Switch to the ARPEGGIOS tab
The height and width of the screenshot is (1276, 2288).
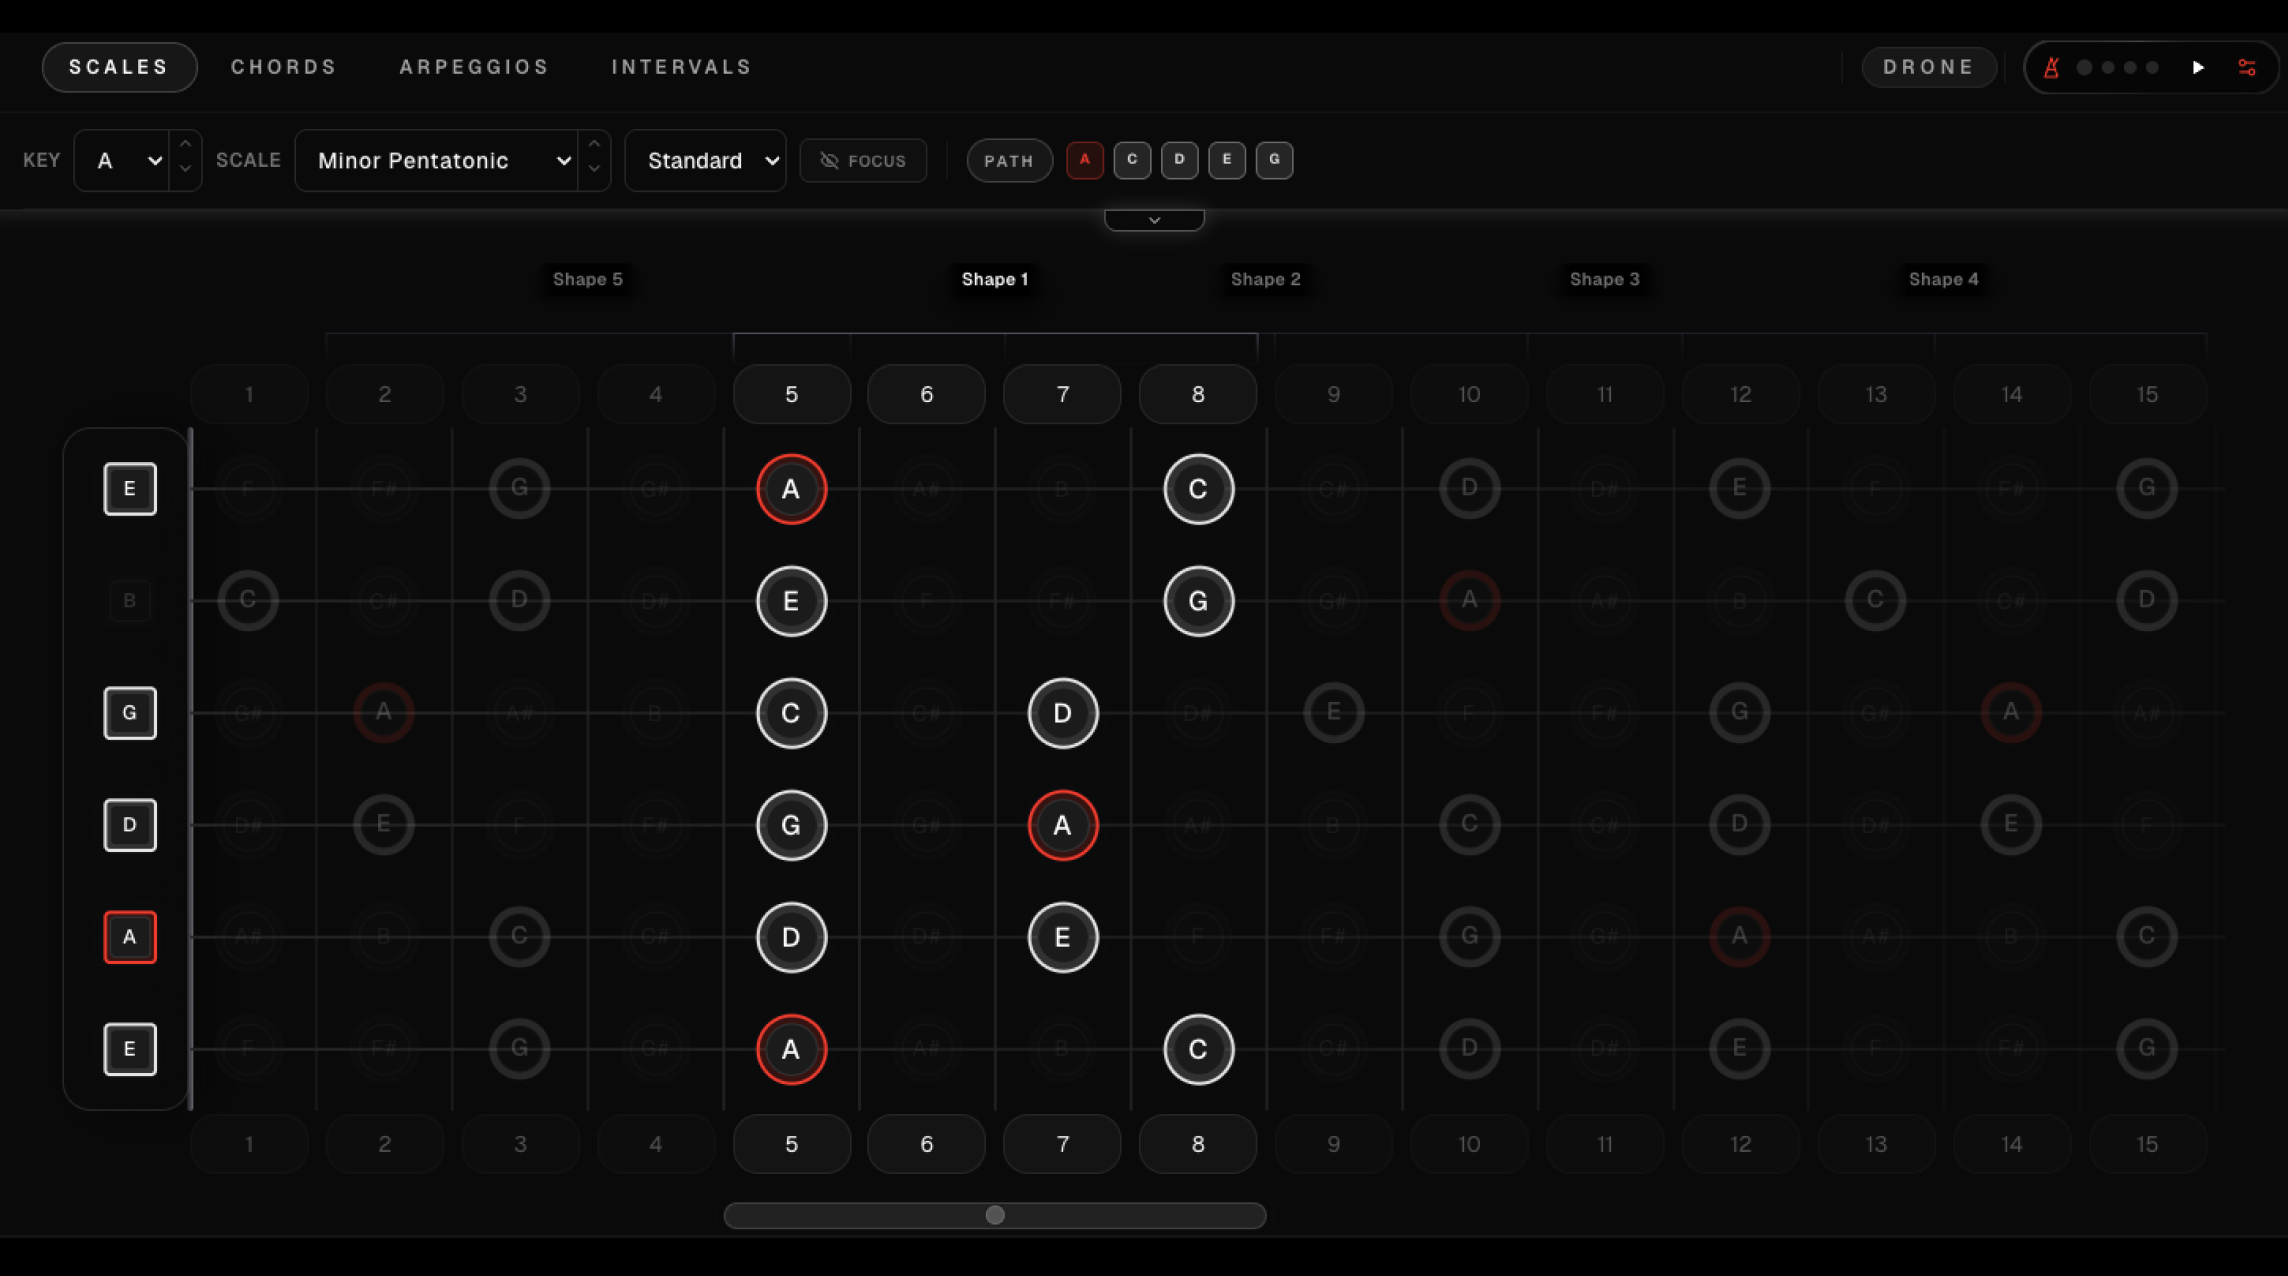tap(473, 67)
